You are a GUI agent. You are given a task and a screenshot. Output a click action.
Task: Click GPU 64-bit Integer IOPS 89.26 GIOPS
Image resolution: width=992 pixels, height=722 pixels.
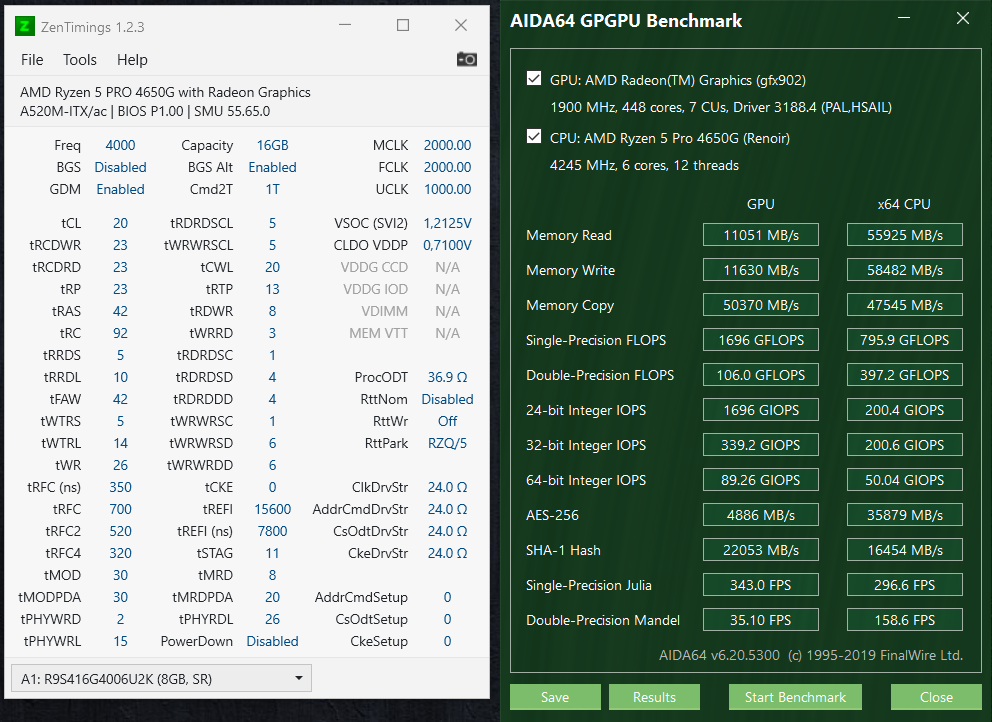[x=760, y=480]
